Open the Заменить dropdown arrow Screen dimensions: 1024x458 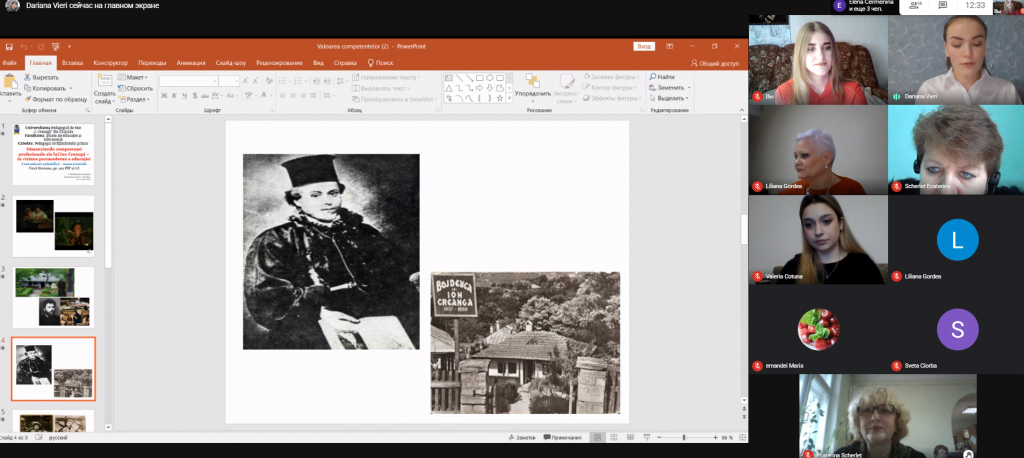(690, 88)
